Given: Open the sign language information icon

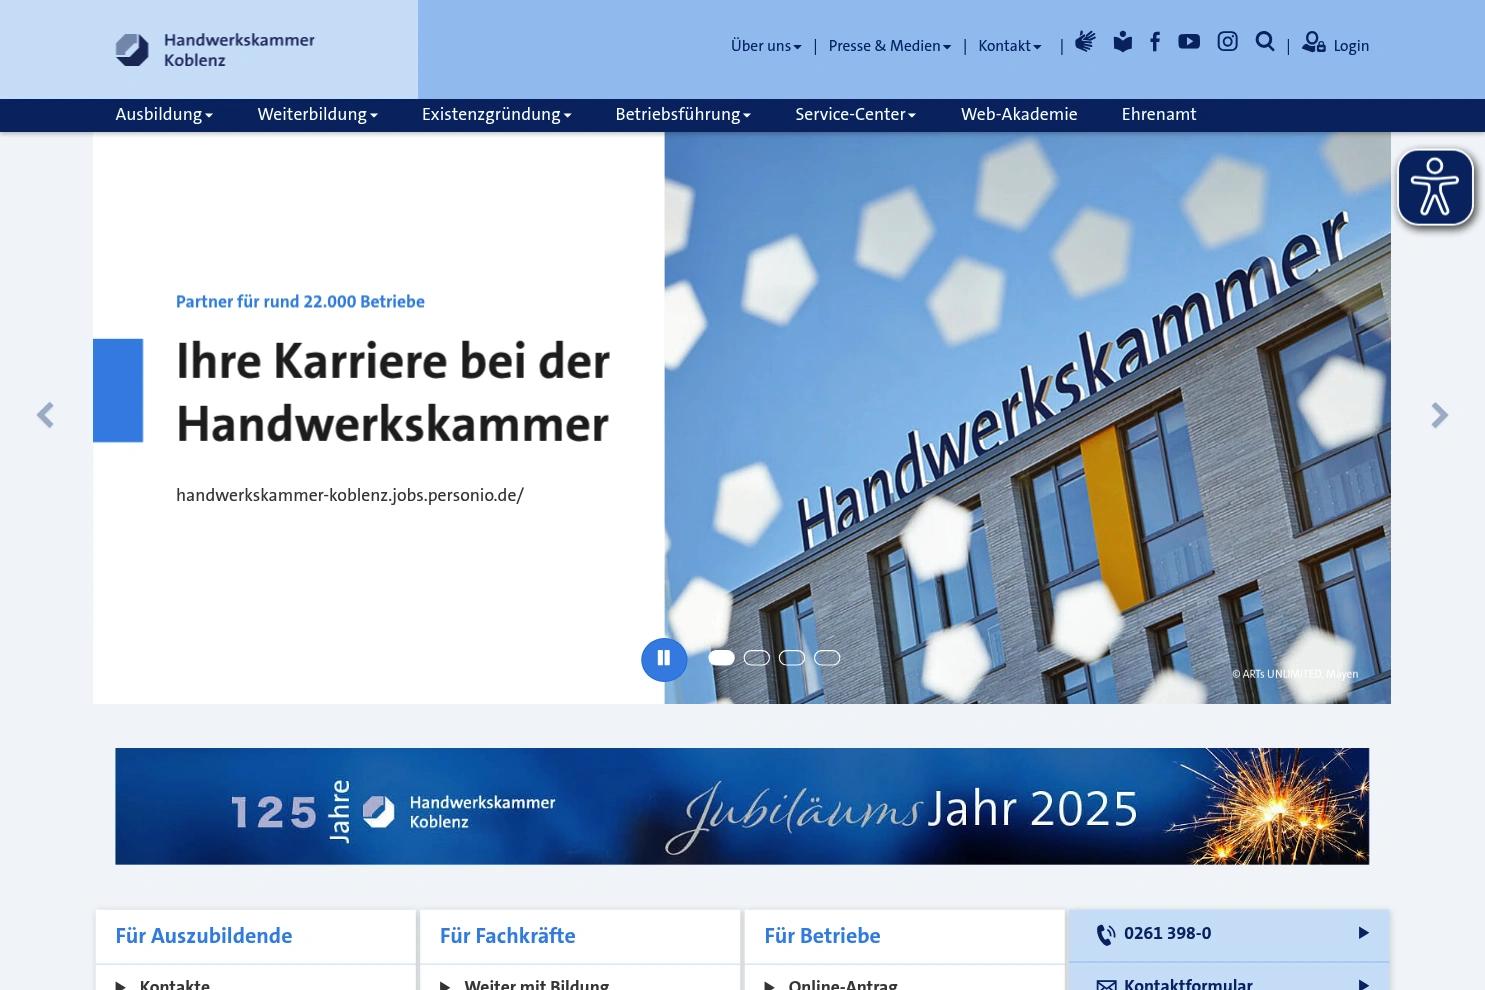Looking at the screenshot, I should point(1085,41).
